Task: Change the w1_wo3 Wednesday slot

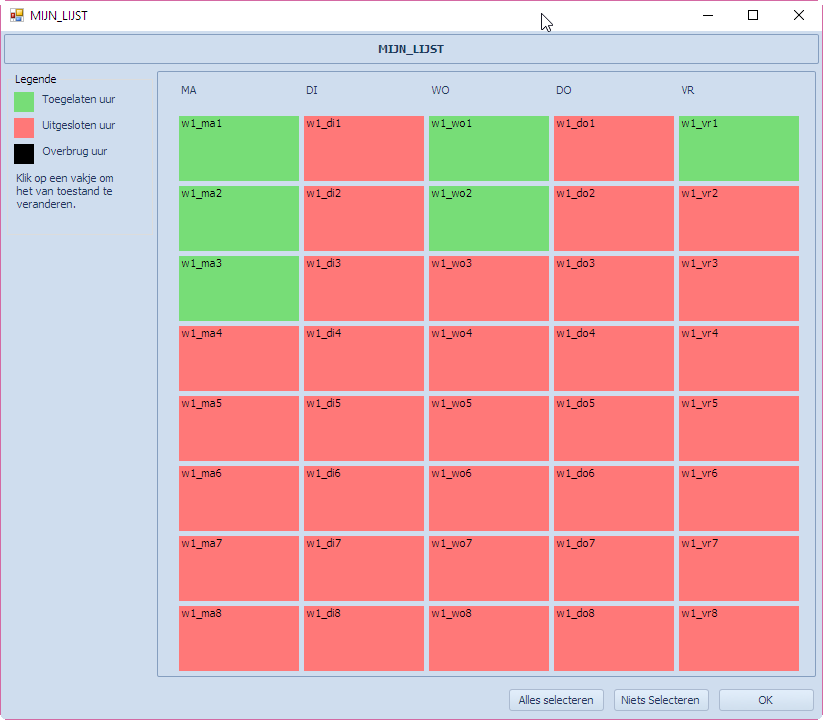Action: (x=489, y=288)
